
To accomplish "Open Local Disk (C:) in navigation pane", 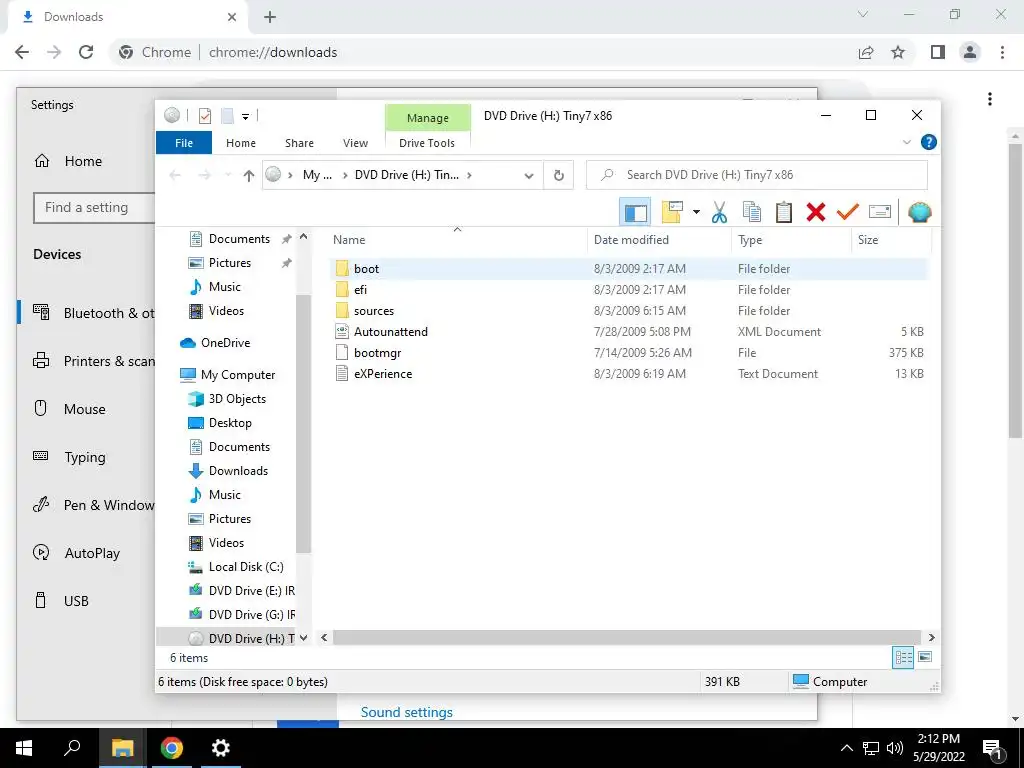I will [246, 566].
